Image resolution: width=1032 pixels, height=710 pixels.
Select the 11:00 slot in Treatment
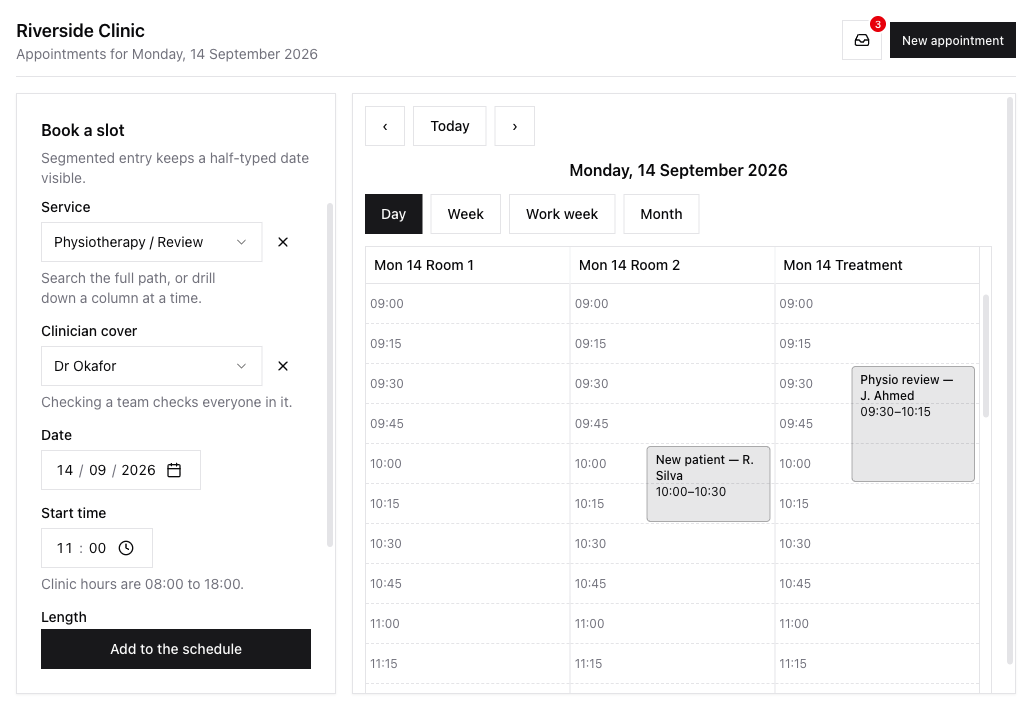pyautogui.click(x=877, y=623)
